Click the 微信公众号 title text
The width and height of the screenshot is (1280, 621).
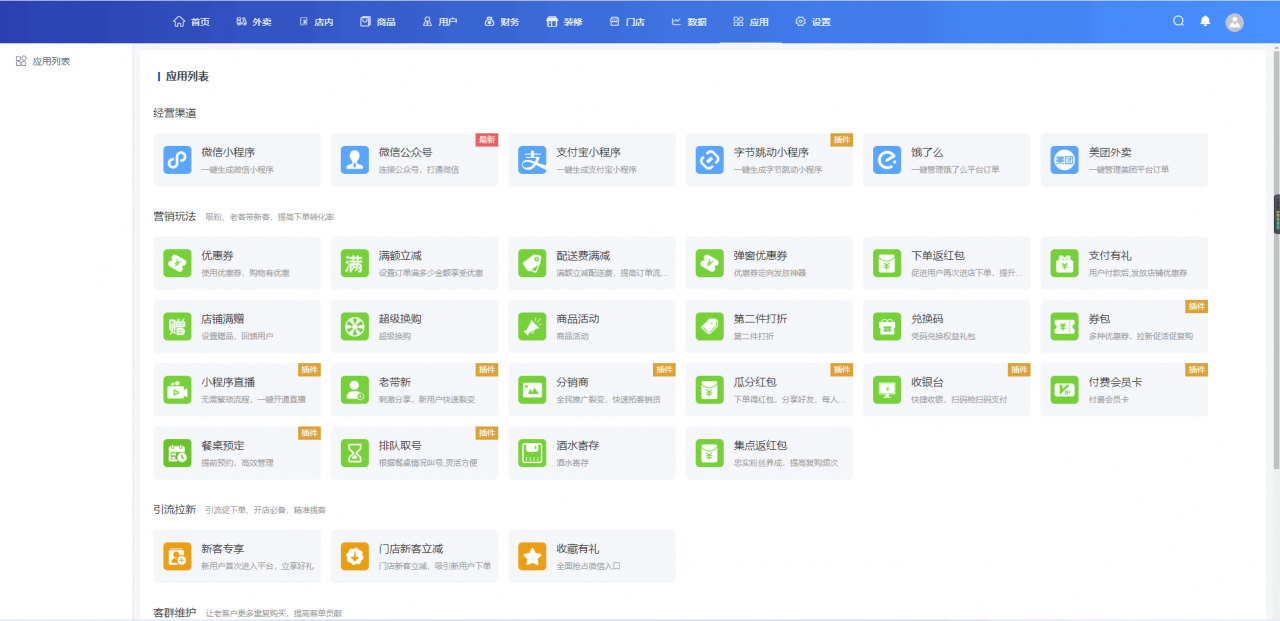(x=405, y=153)
